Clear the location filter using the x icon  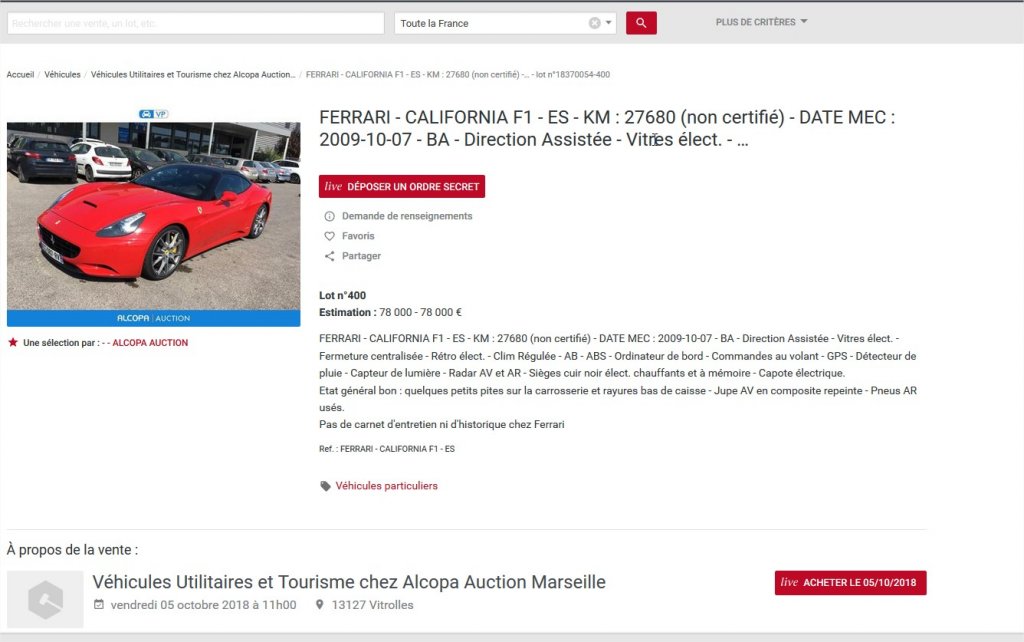(594, 21)
